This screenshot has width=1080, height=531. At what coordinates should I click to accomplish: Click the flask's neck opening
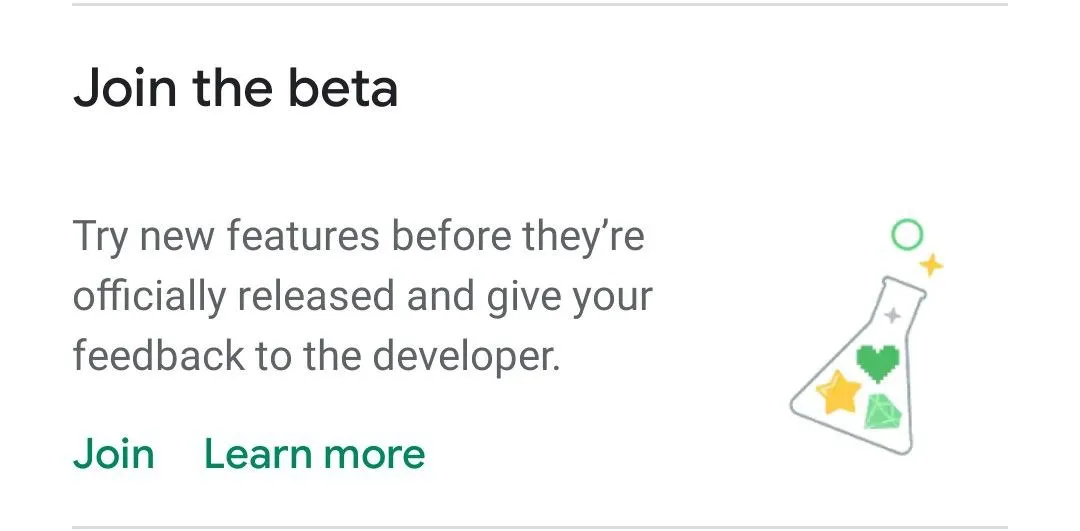902,285
